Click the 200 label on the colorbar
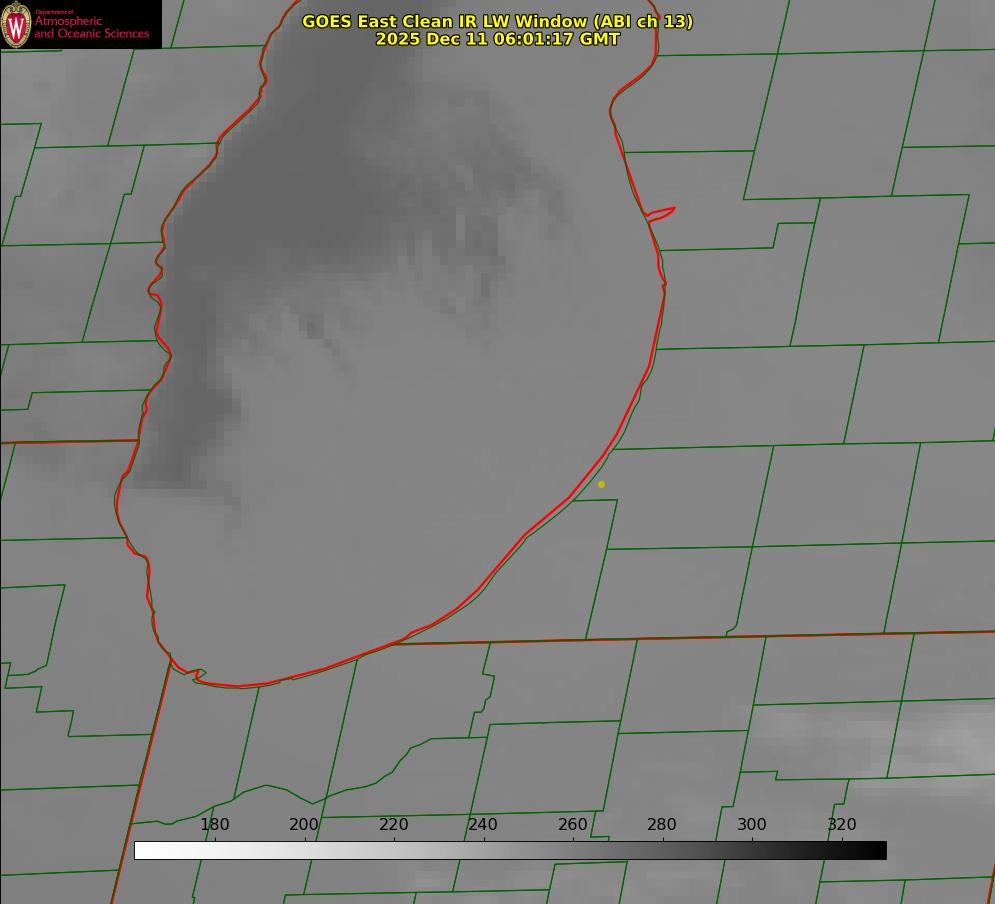 304,825
